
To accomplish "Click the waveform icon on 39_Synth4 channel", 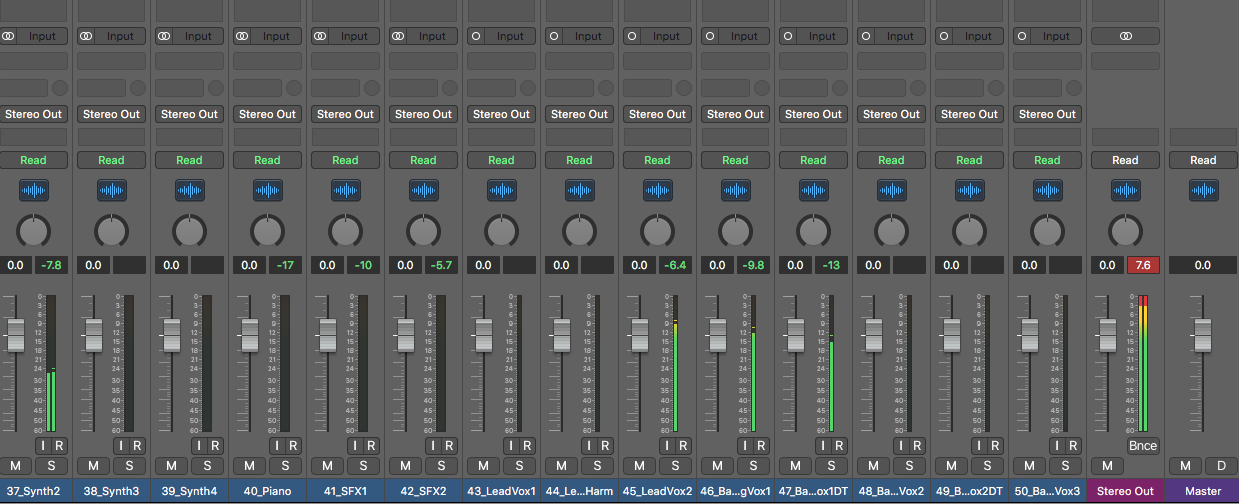I will coord(189,190).
